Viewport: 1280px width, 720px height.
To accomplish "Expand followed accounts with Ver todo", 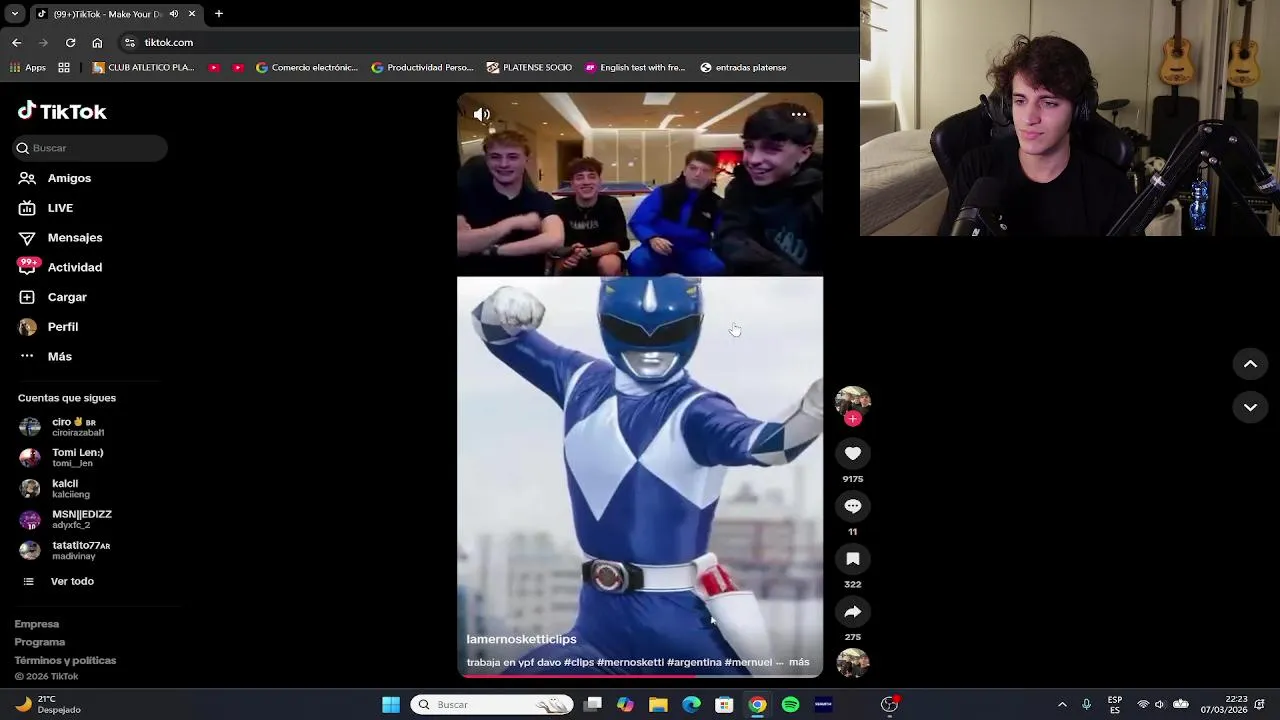I will pos(58,581).
